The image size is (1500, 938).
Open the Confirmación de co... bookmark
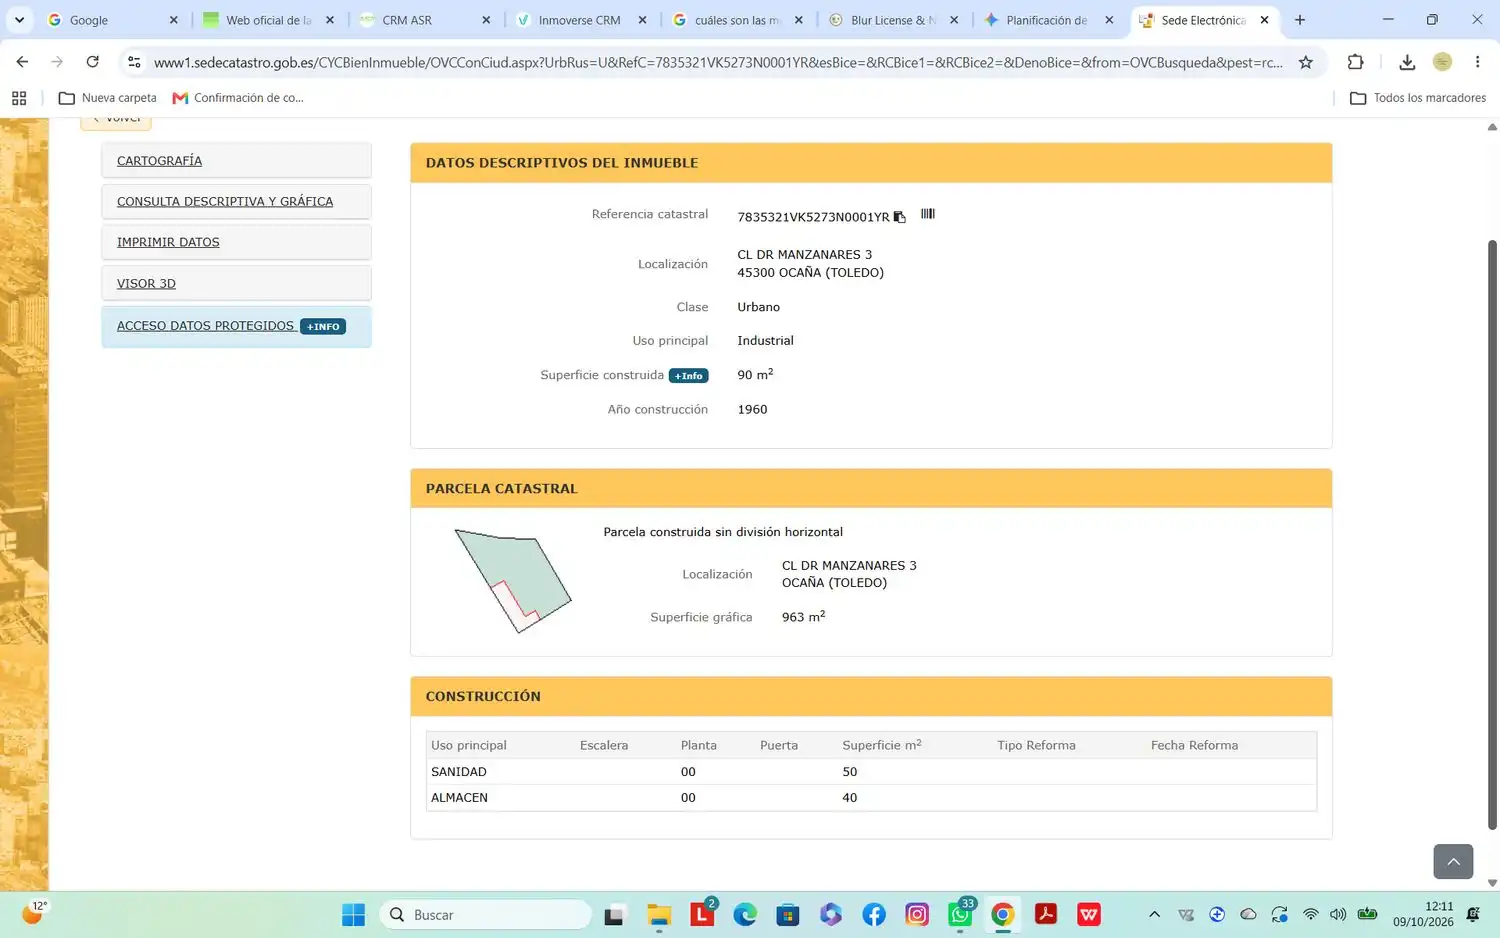point(238,98)
